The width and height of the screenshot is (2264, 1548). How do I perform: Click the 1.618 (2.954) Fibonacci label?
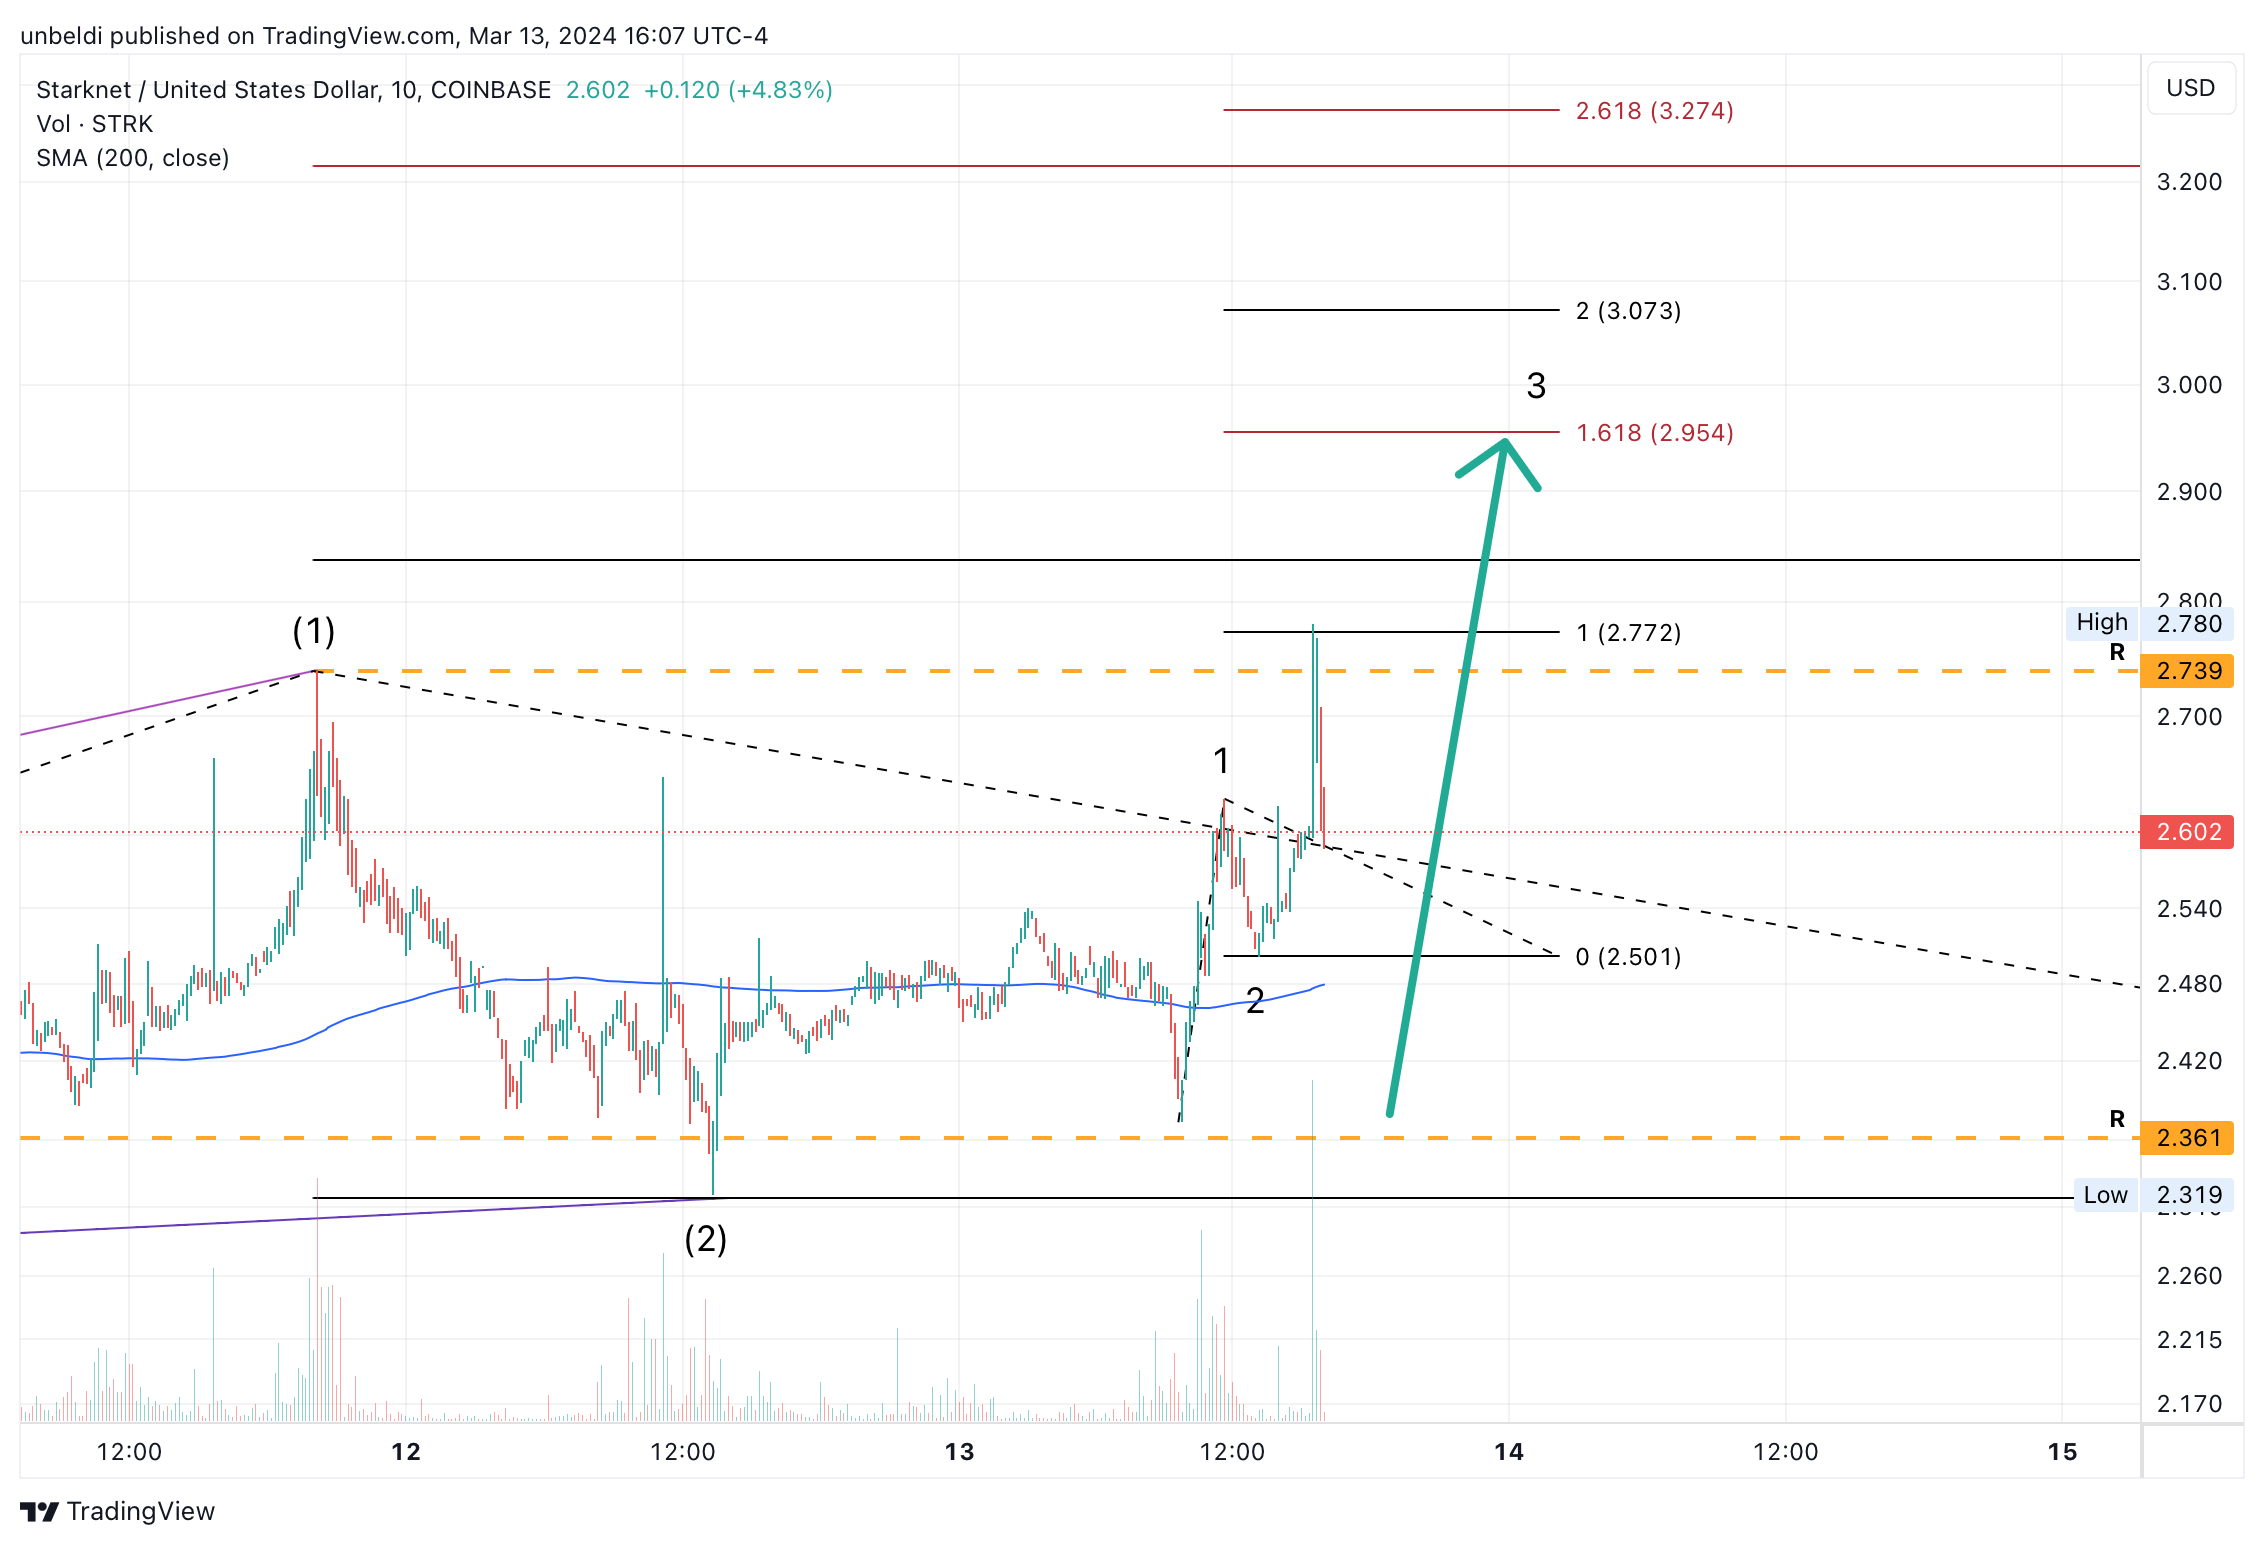click(1654, 433)
